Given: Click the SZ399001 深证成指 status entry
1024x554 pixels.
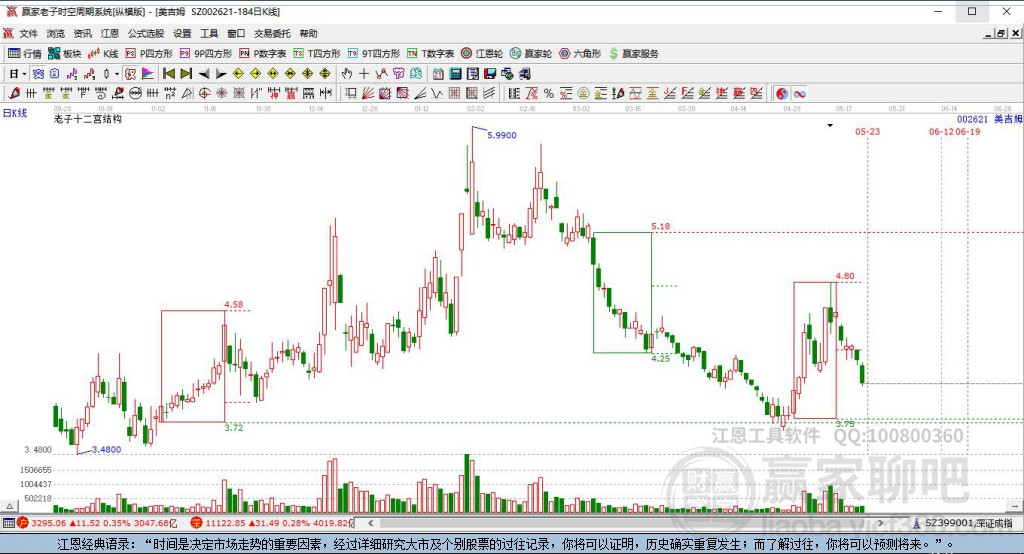Looking at the screenshot, I should pyautogui.click(x=963, y=523).
